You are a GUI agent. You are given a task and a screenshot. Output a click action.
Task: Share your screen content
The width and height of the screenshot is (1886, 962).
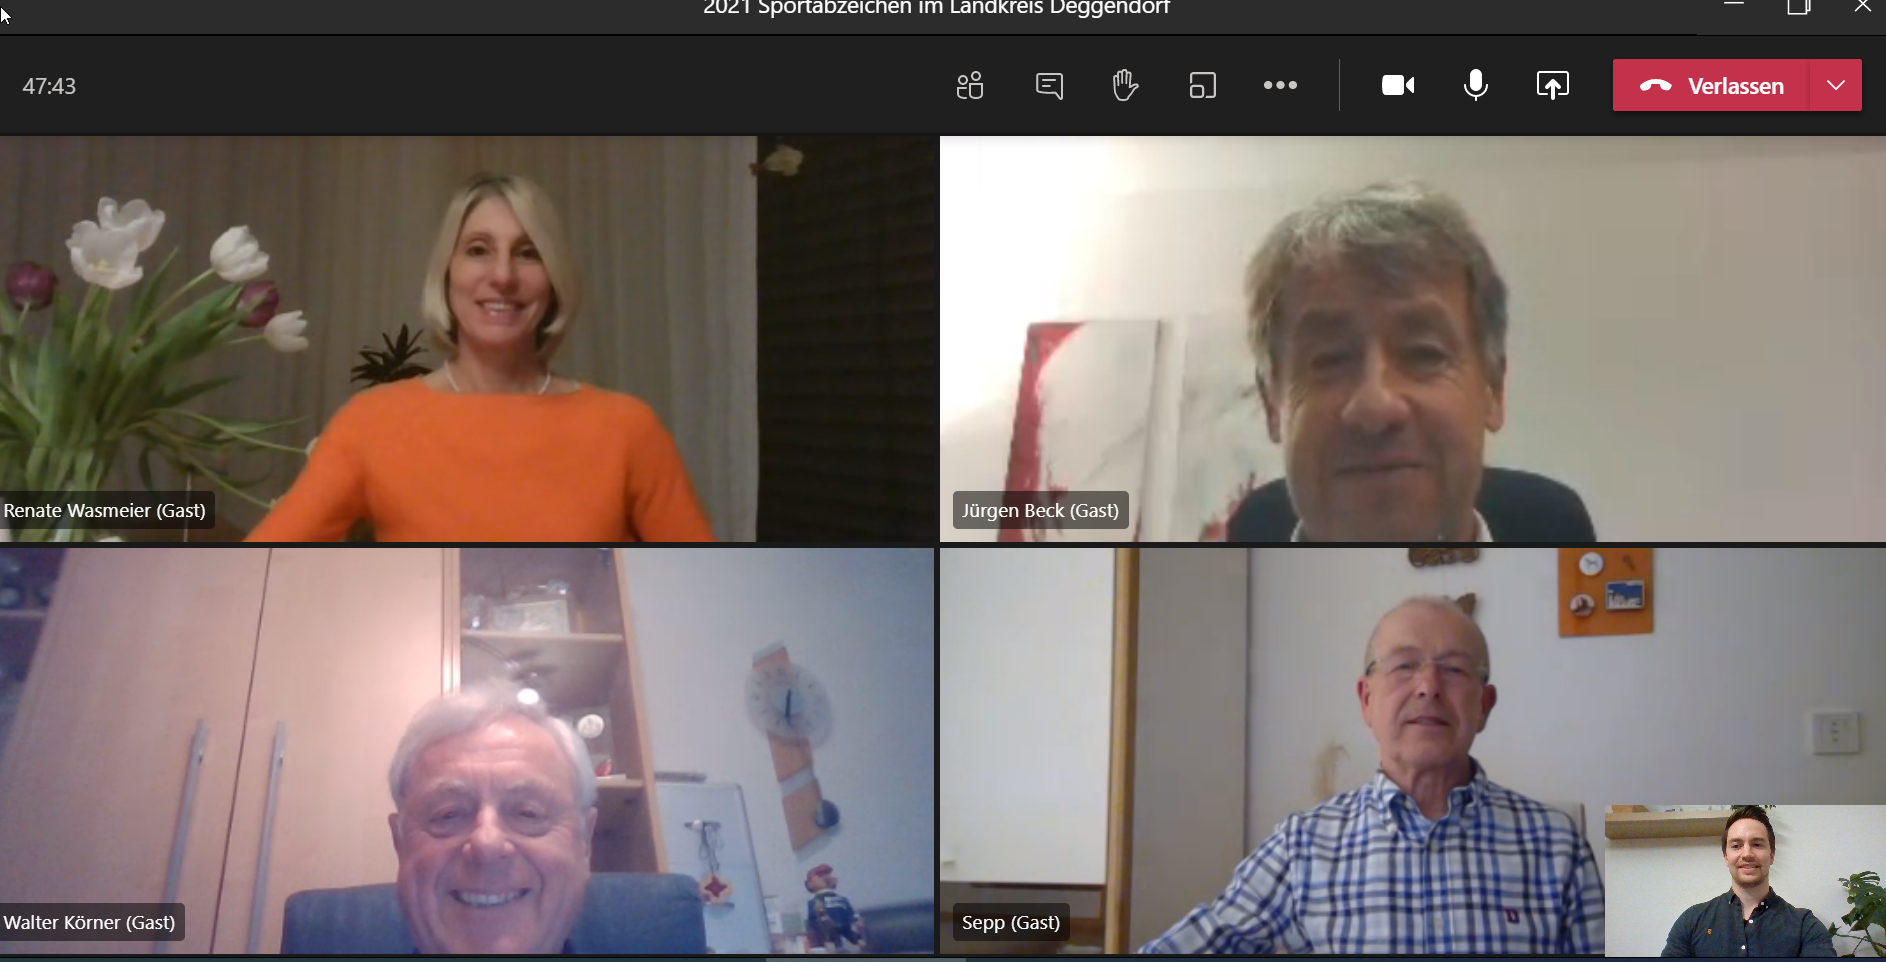pyautogui.click(x=1552, y=86)
